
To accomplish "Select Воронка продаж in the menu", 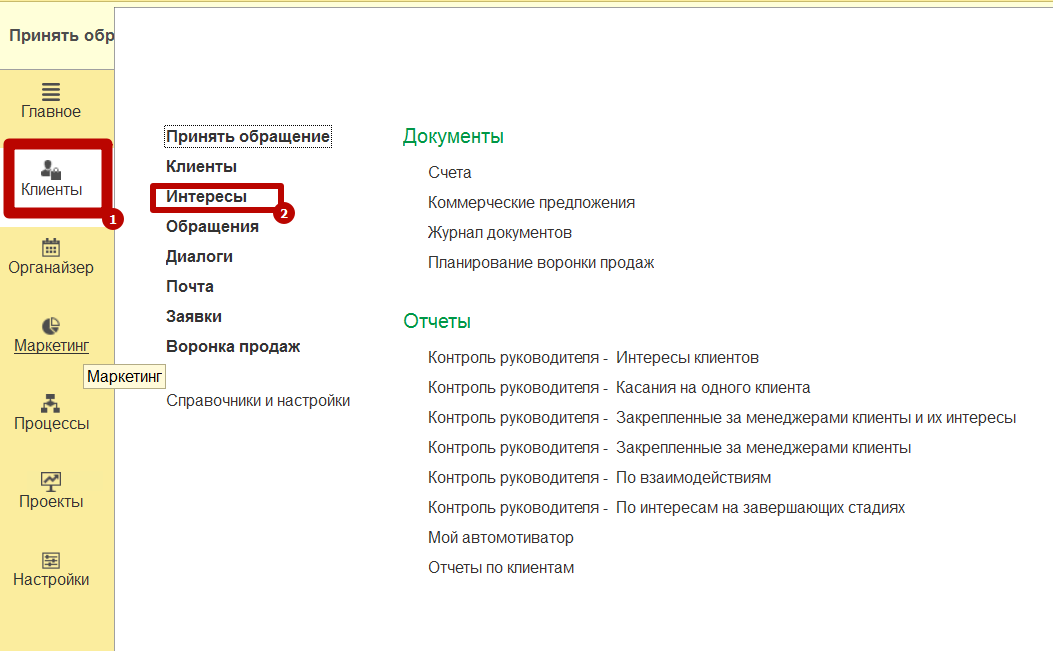I will click(x=232, y=347).
